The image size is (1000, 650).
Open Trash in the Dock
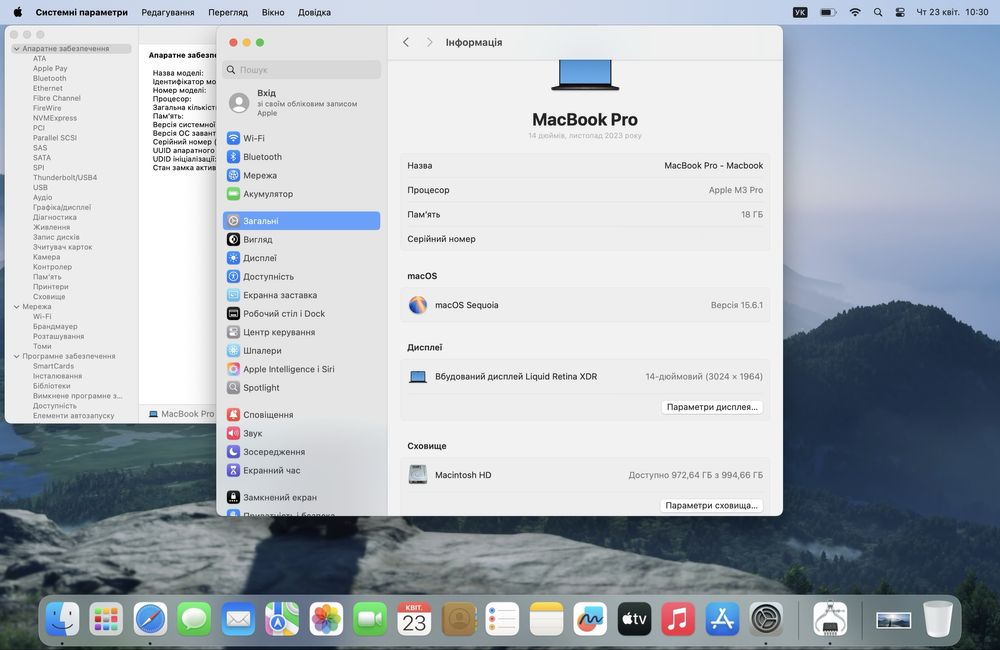(x=938, y=619)
